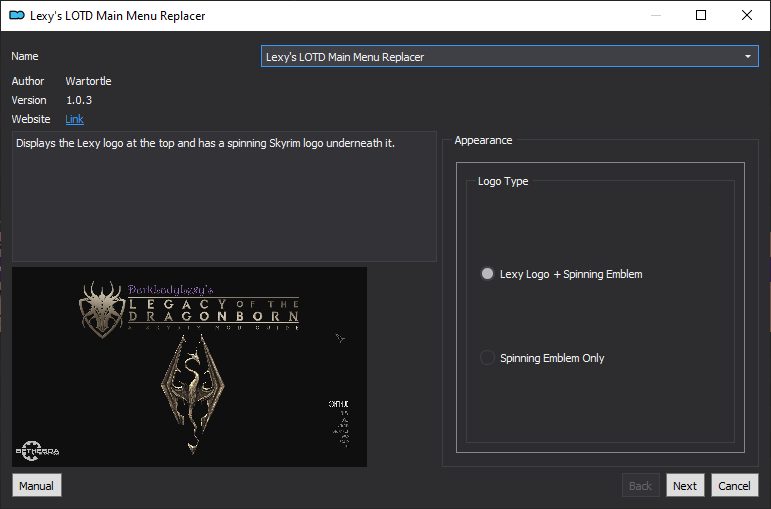Image resolution: width=771 pixels, height=509 pixels.
Task: Click the Appearance group label
Action: point(483,140)
